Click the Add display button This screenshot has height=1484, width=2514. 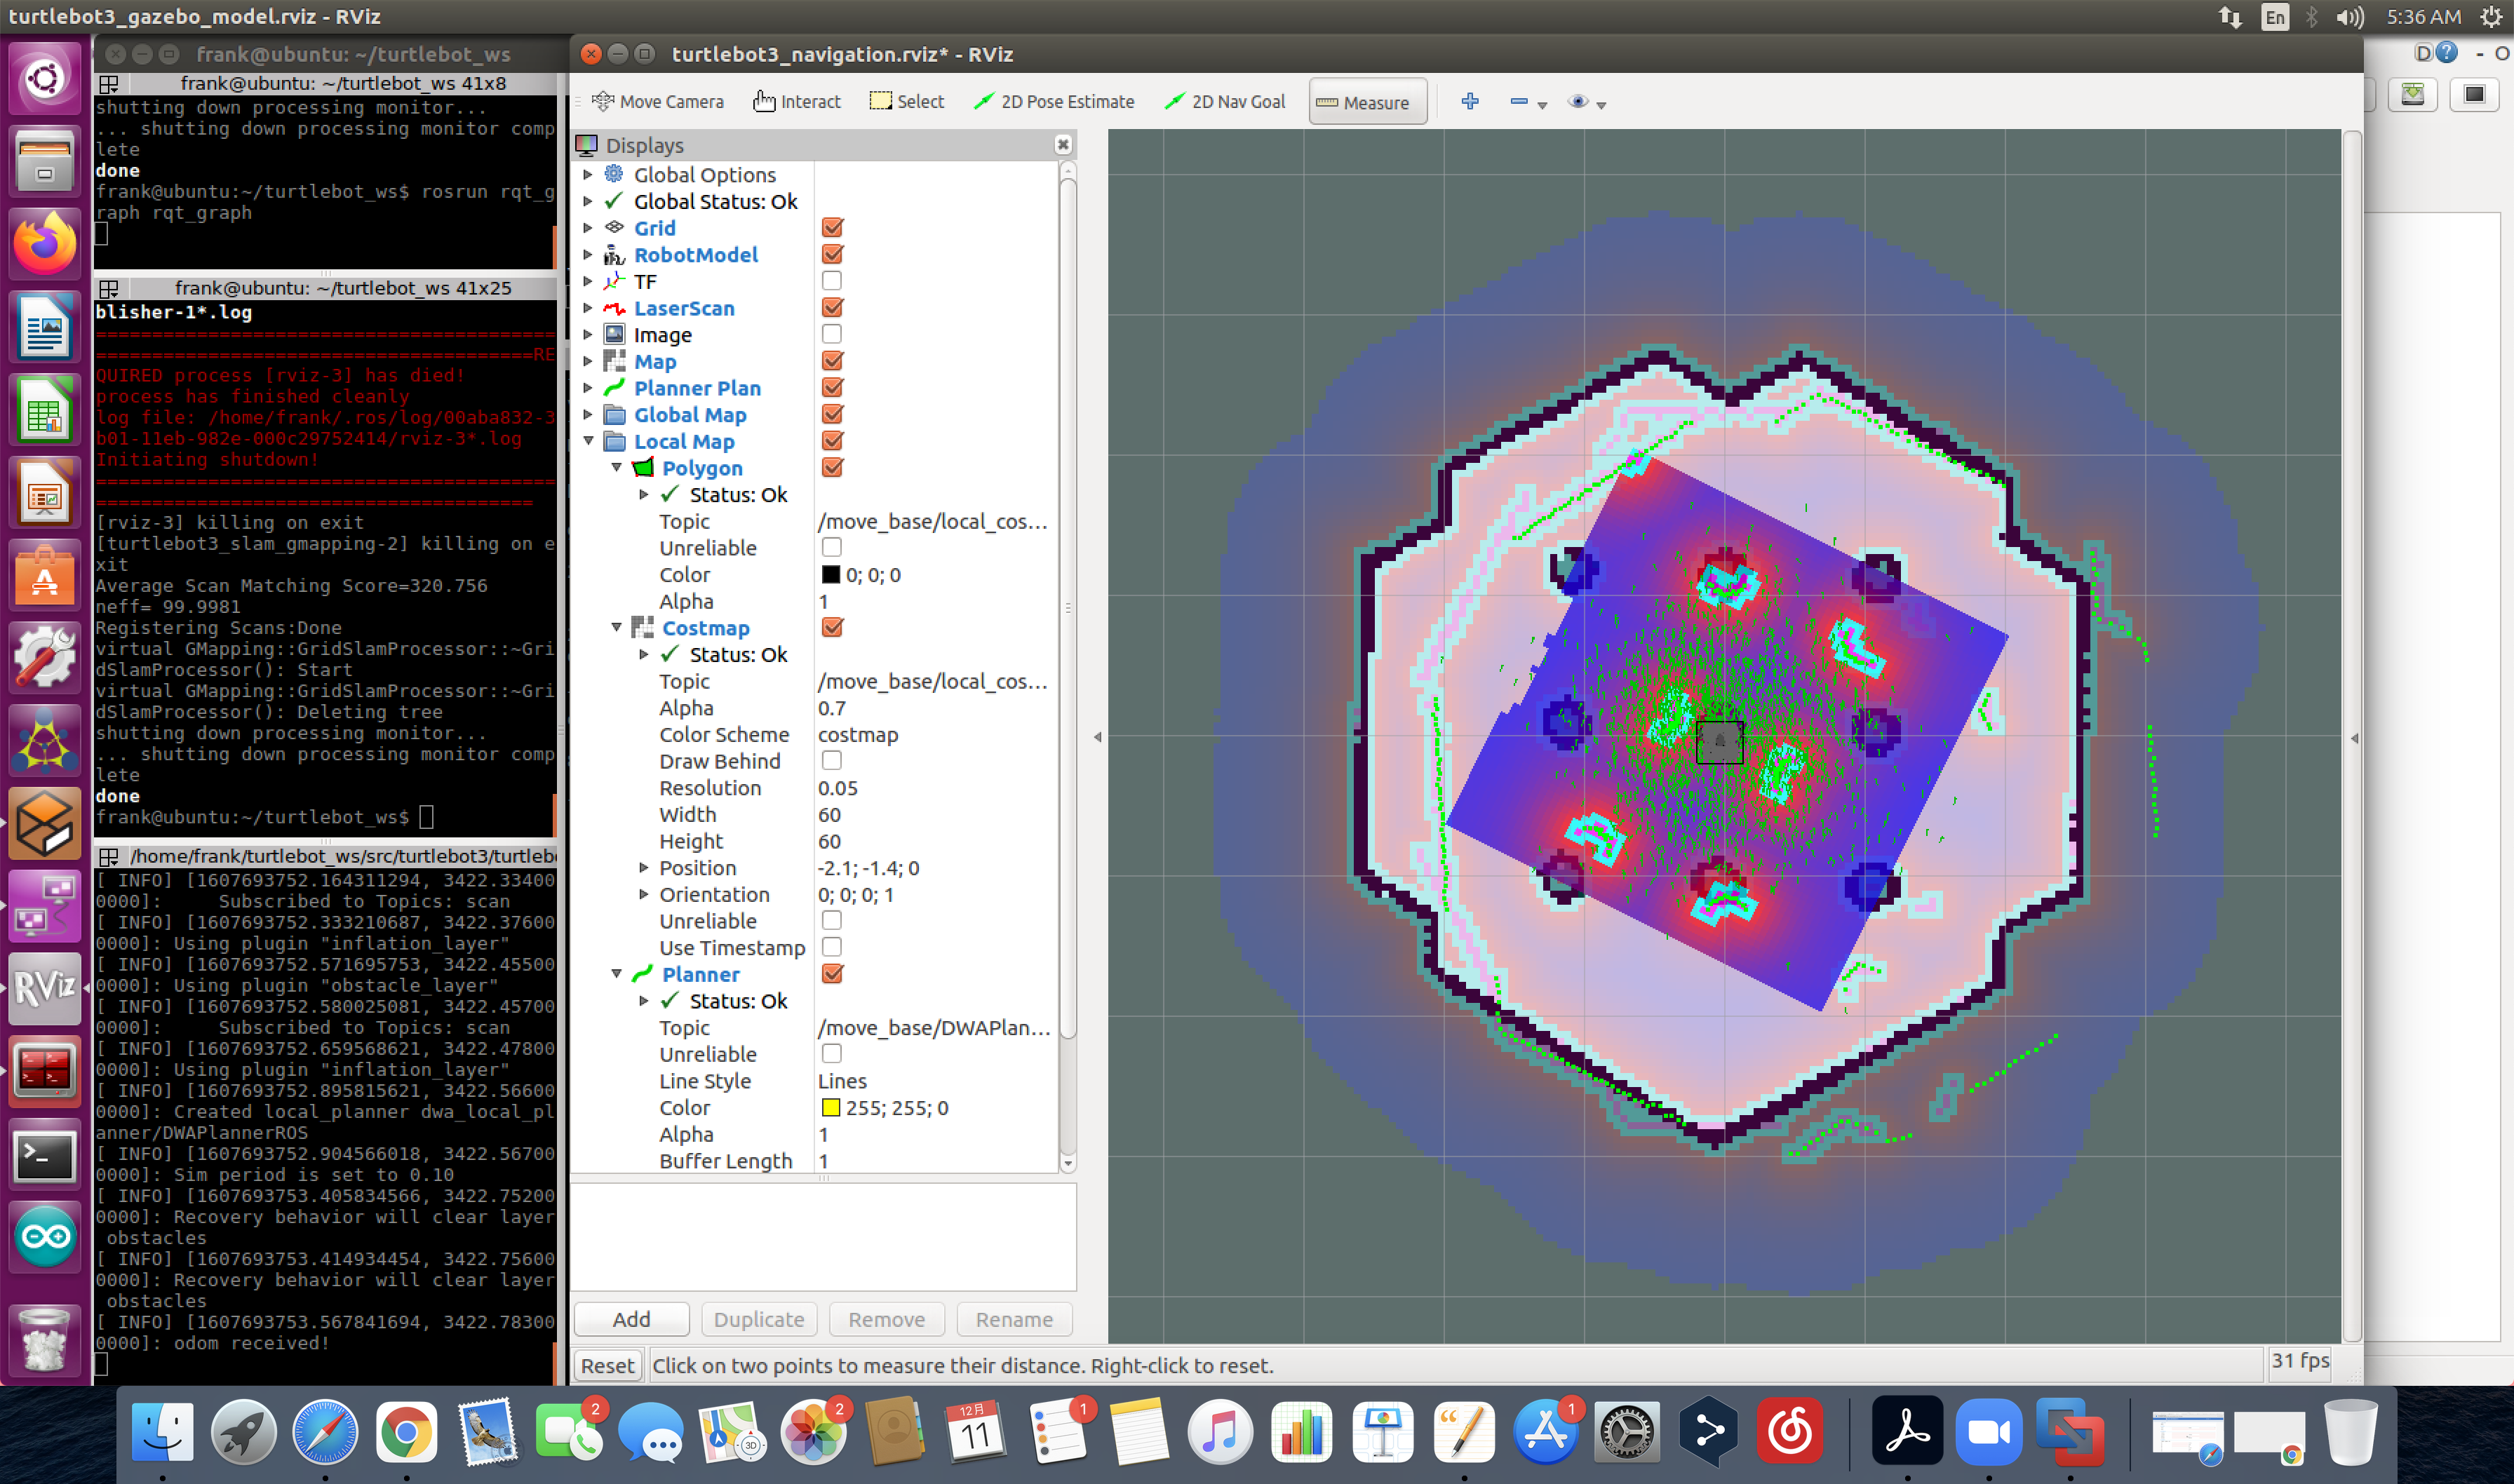(x=631, y=1319)
